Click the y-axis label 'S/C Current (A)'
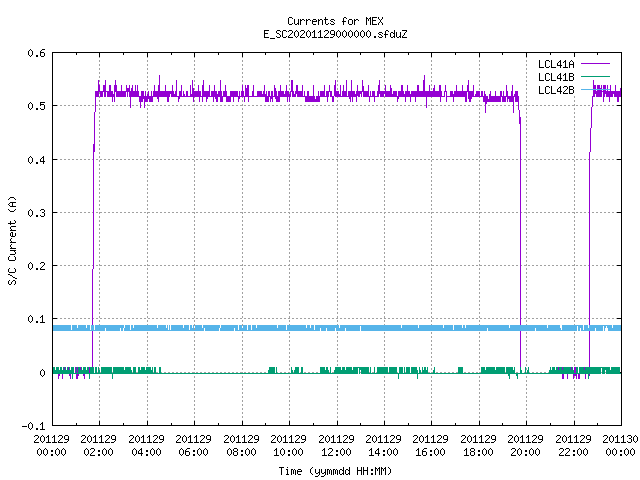 pyautogui.click(x=13, y=240)
